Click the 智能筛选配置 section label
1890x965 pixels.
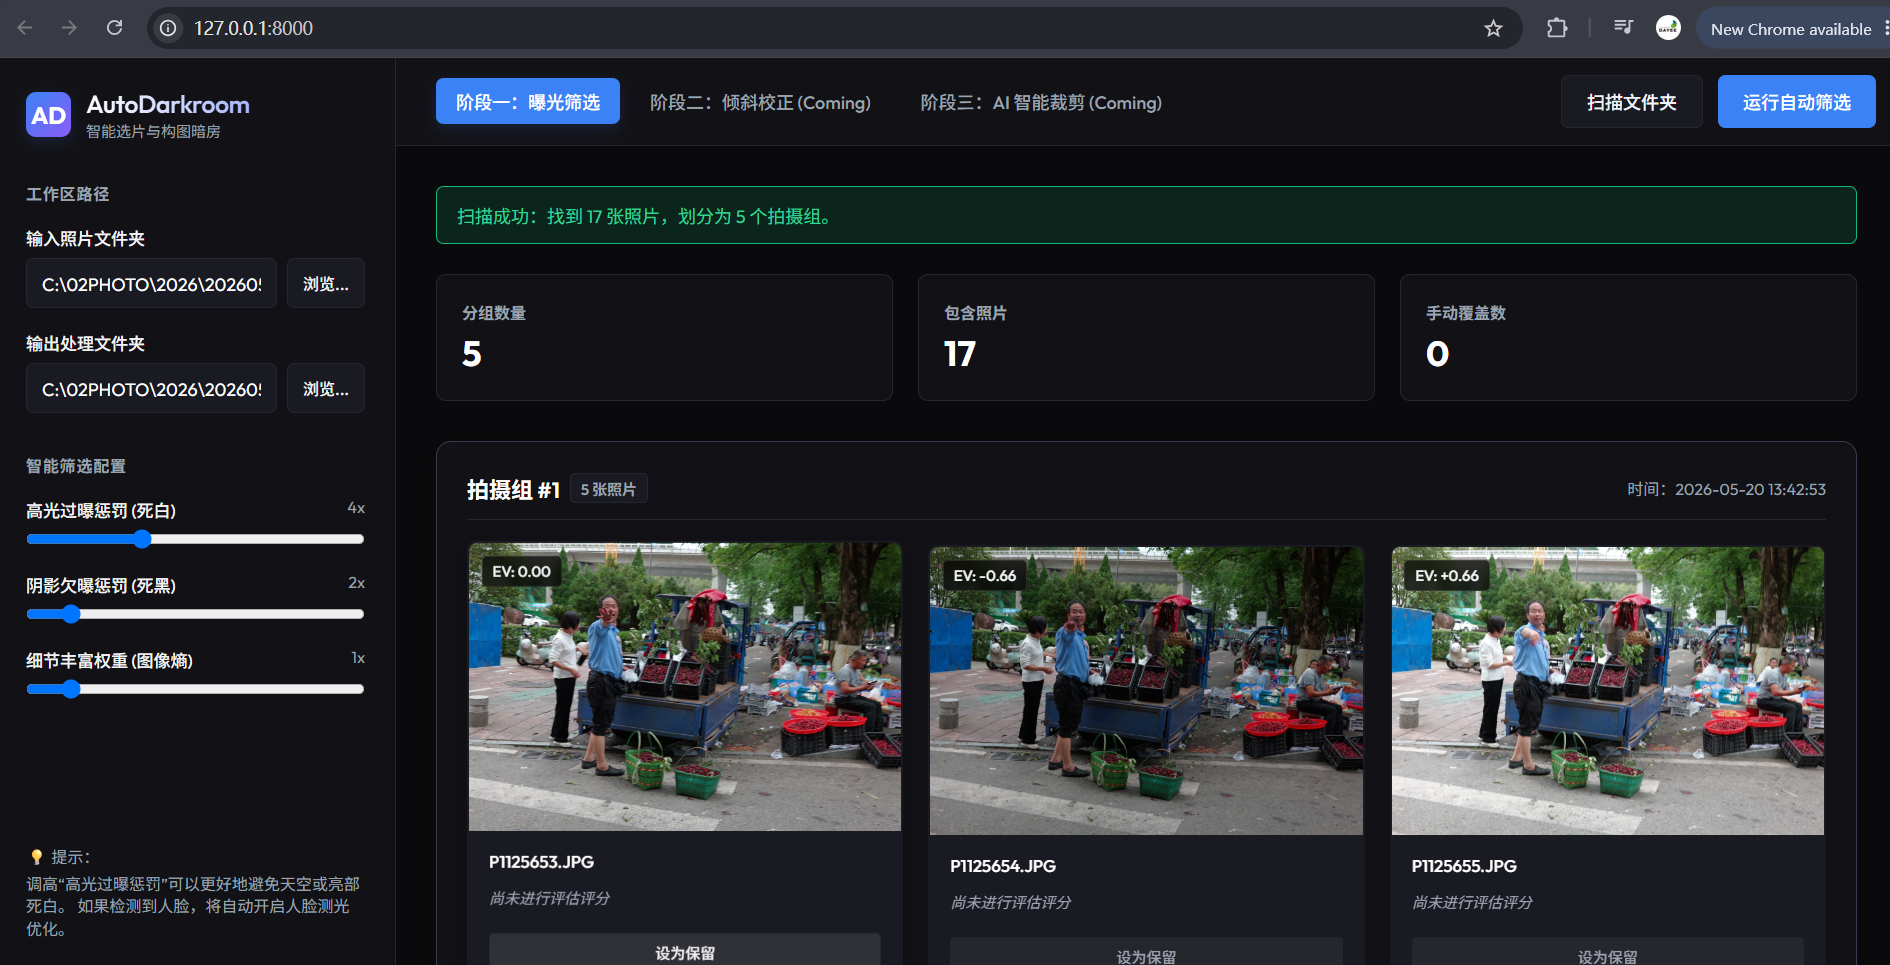coord(76,466)
